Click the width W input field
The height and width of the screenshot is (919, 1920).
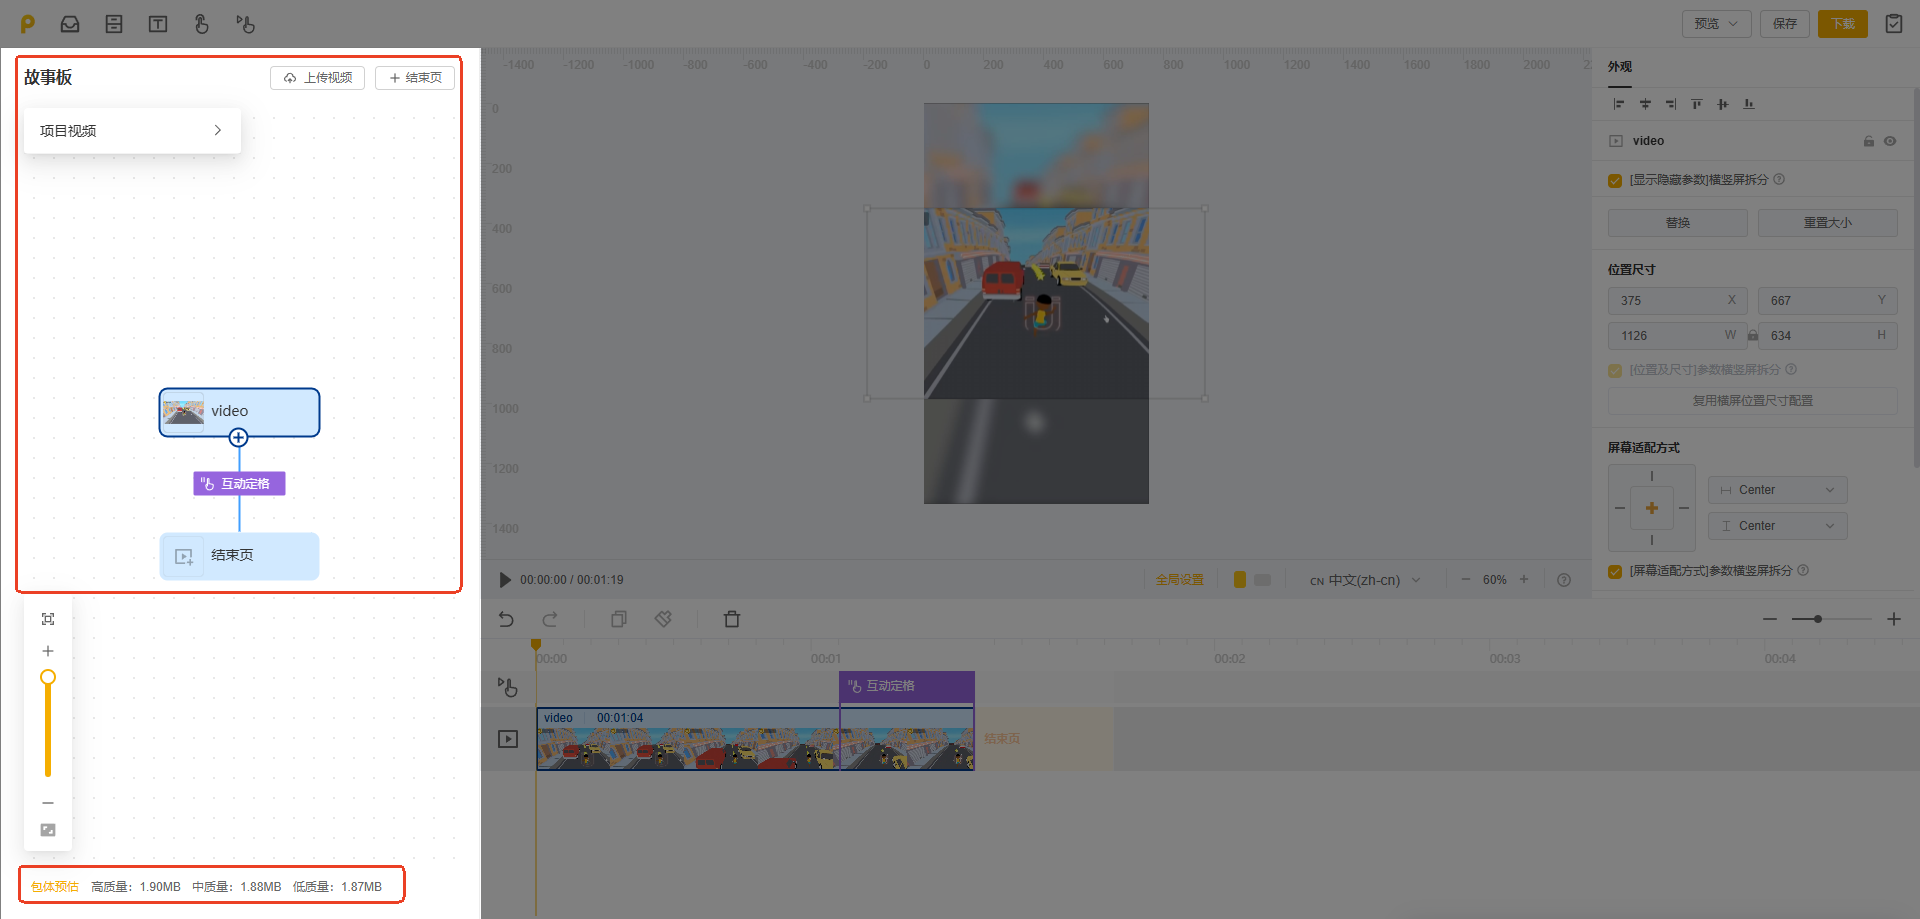(1678, 336)
